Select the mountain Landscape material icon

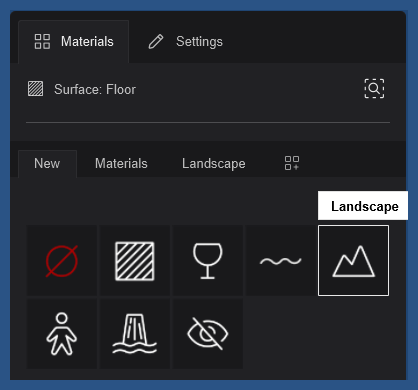pyautogui.click(x=354, y=261)
